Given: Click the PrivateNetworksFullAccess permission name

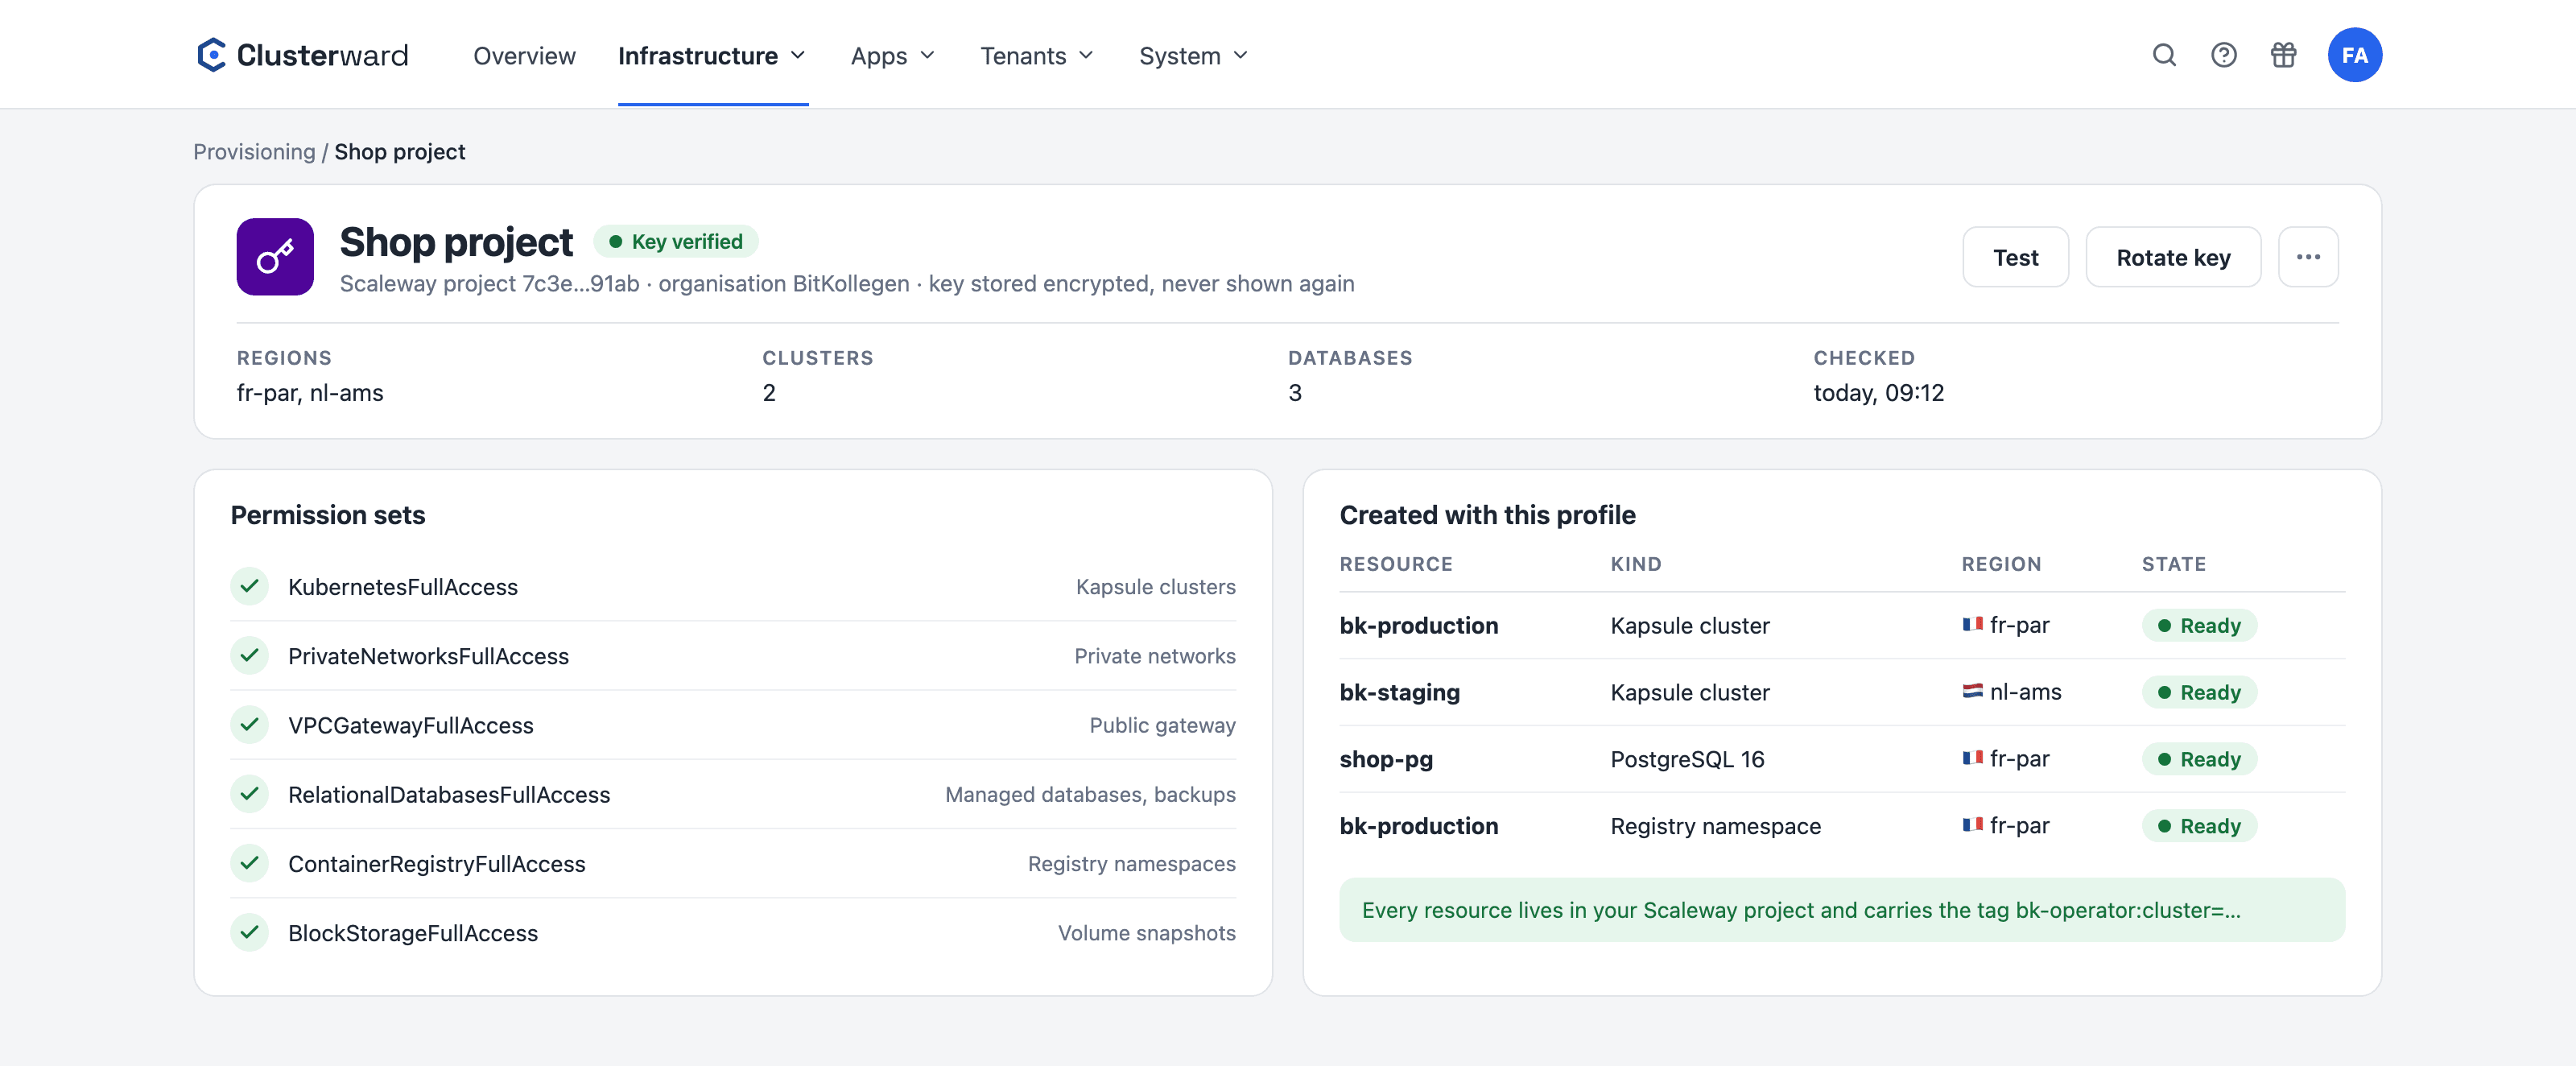Looking at the screenshot, I should click(428, 656).
